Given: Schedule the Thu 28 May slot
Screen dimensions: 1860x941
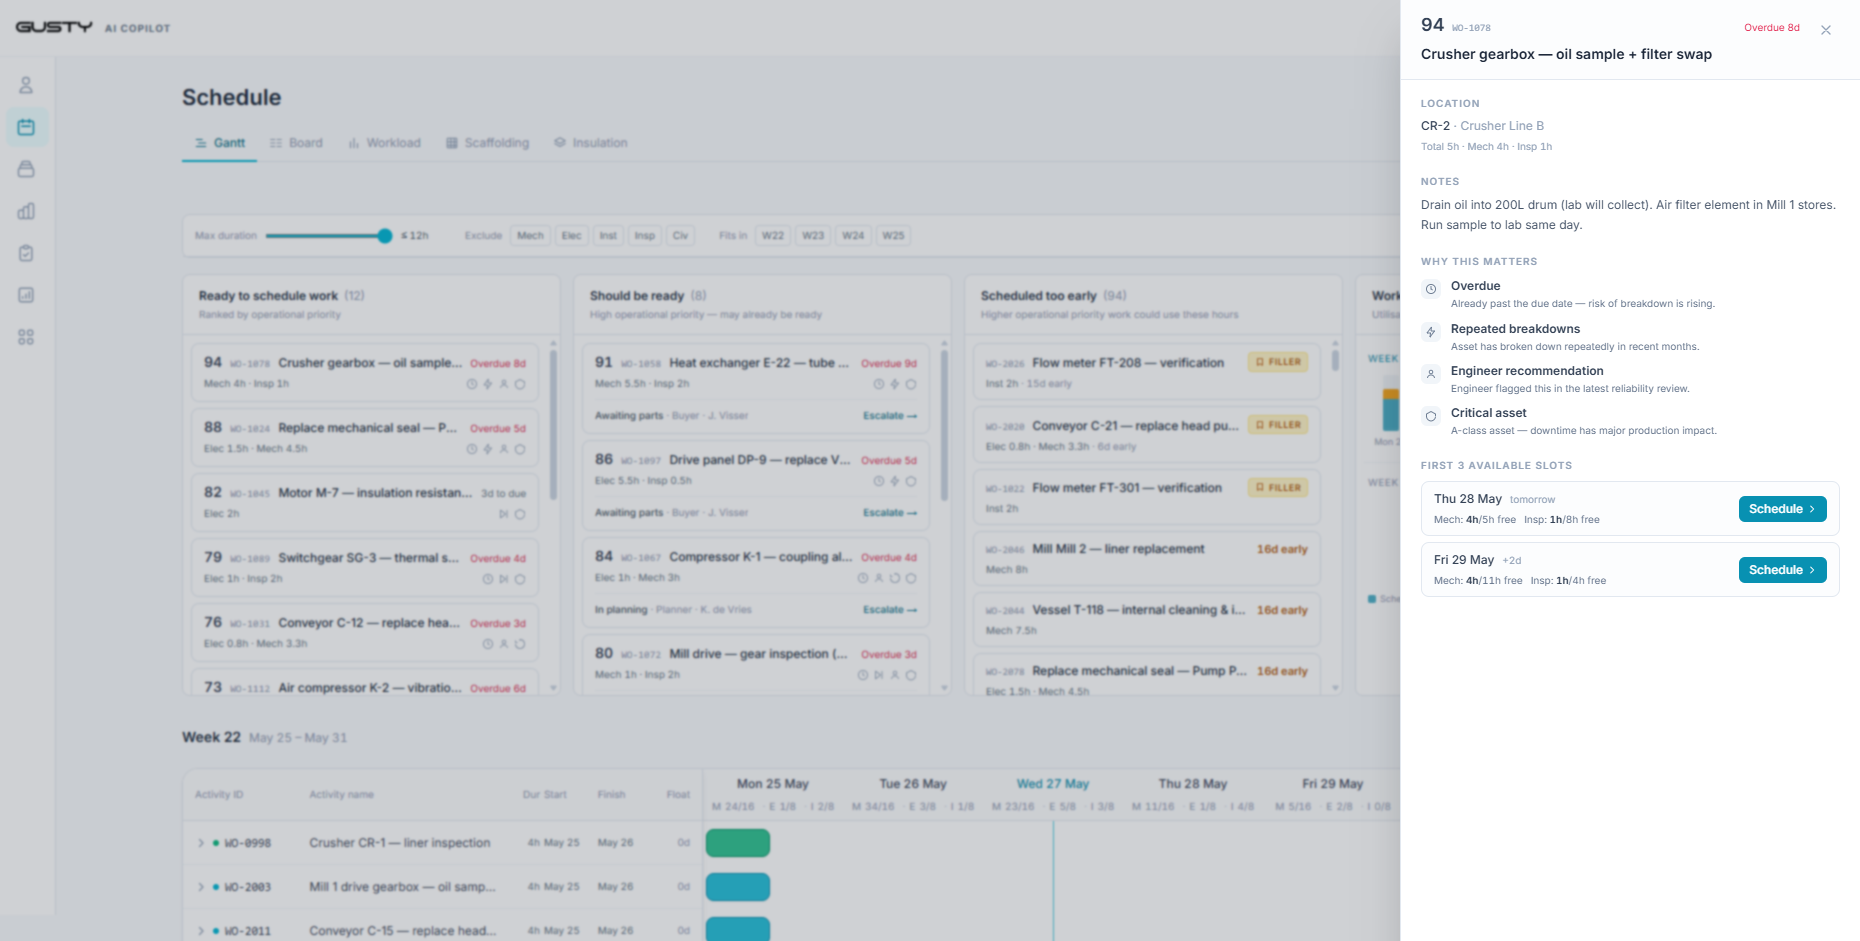Looking at the screenshot, I should [x=1782, y=509].
